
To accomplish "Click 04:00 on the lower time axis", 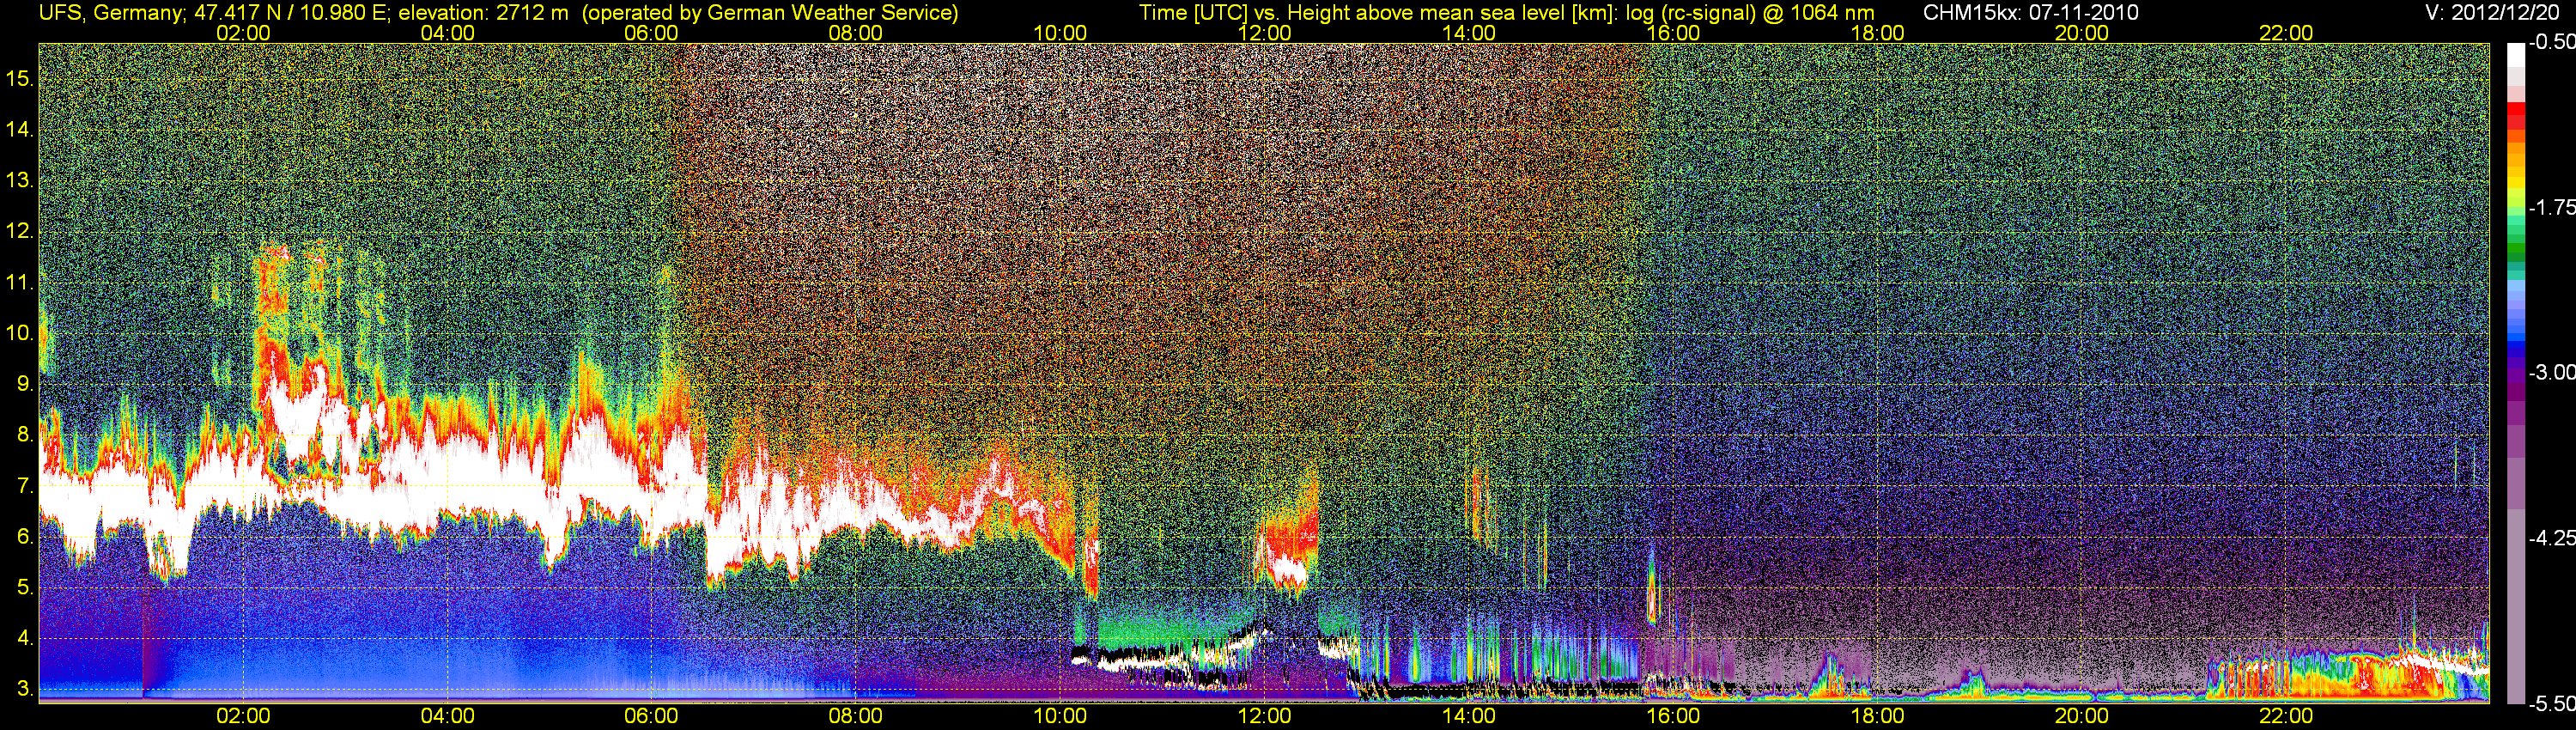I will point(447,716).
